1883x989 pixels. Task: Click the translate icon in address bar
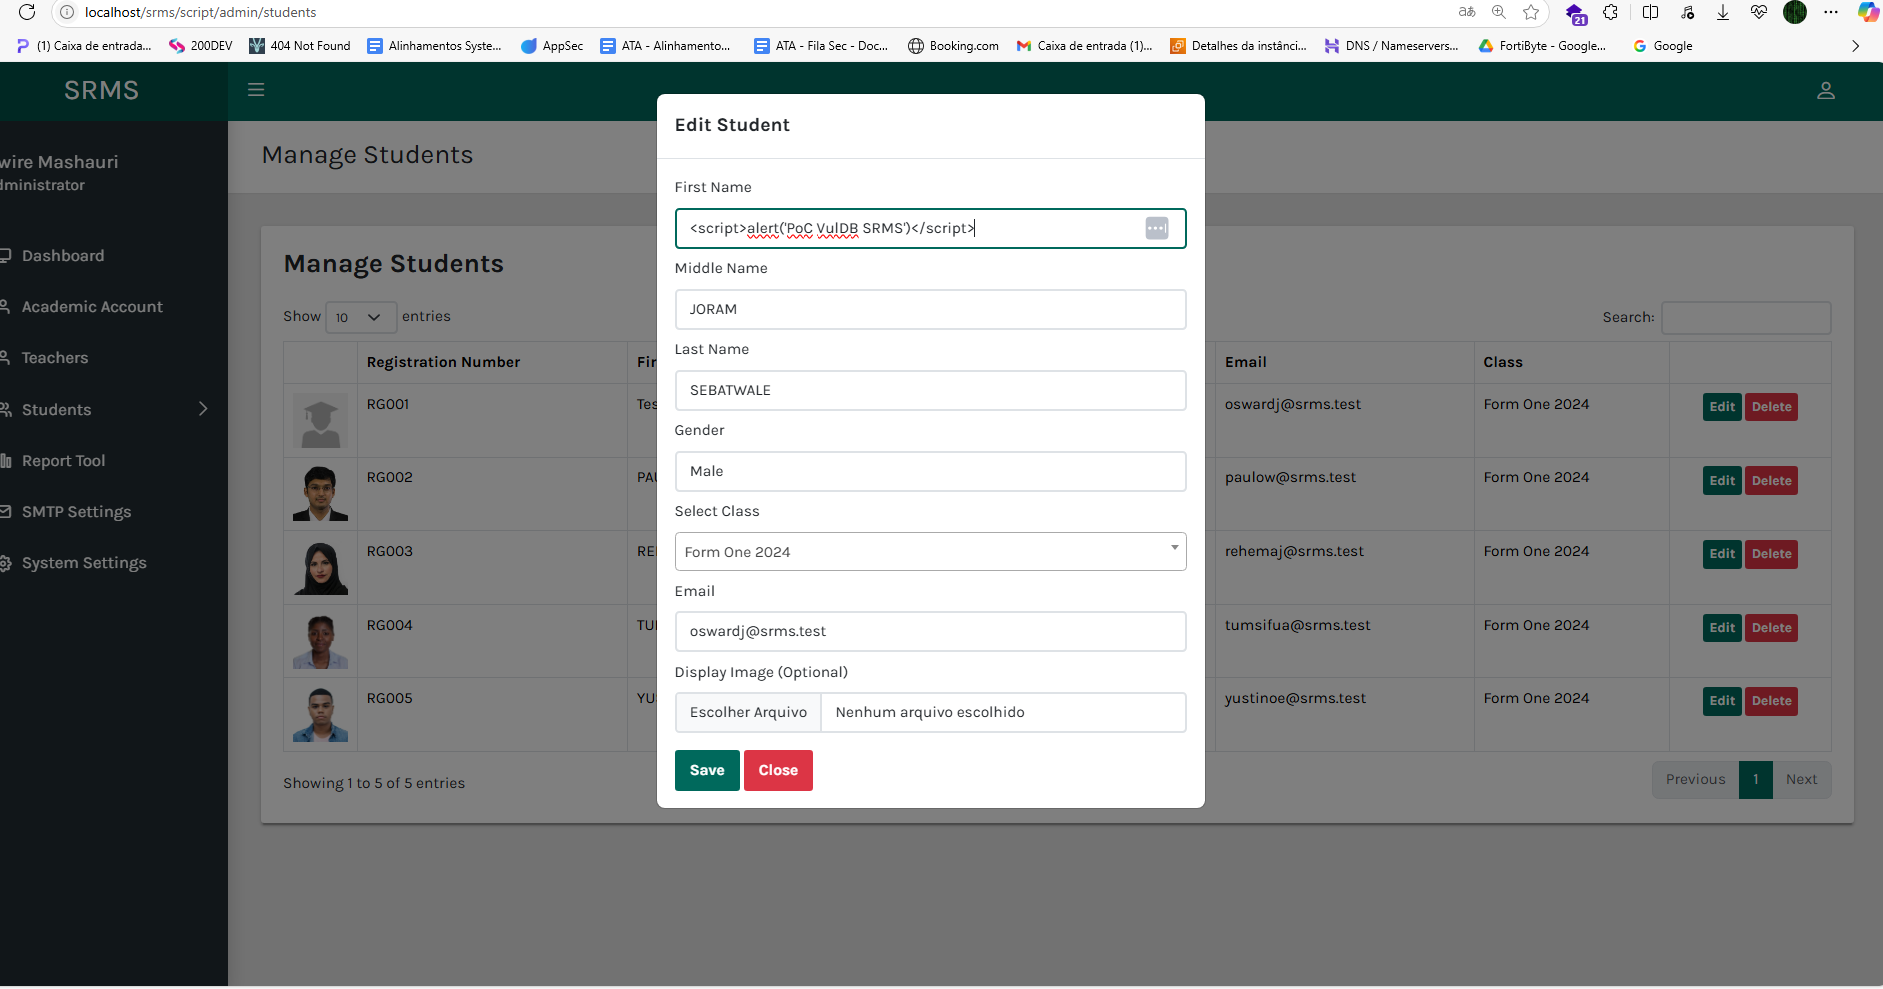(x=1467, y=12)
